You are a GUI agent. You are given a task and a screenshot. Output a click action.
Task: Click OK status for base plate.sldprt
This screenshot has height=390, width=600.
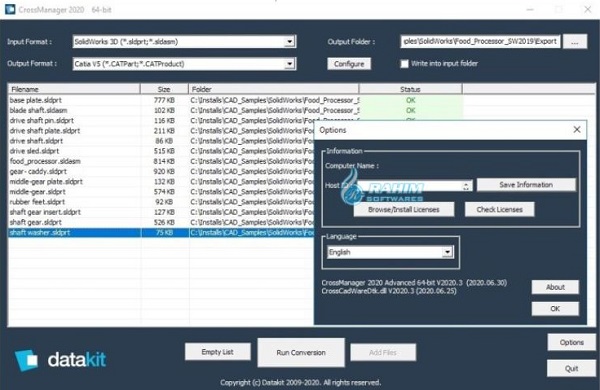click(x=411, y=100)
